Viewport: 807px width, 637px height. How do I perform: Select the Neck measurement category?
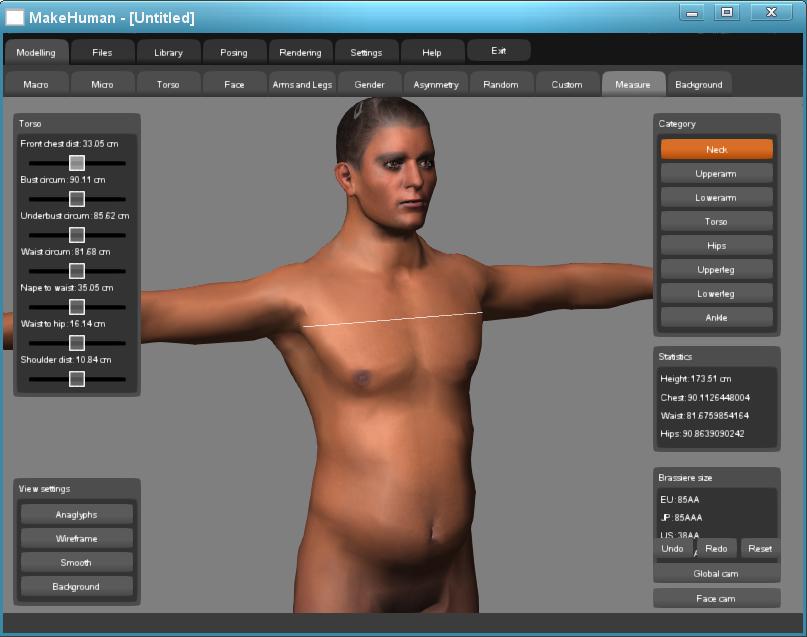pos(716,149)
